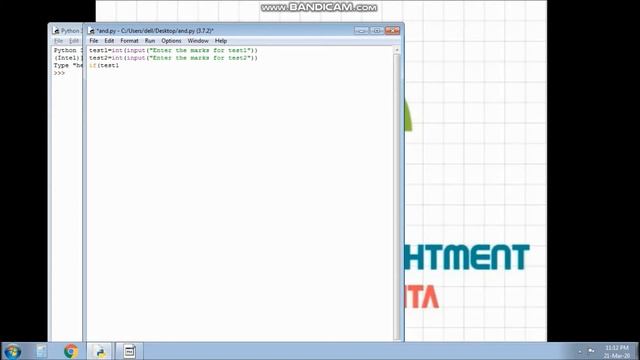
Task: Show hidden tray icons arrow
Action: pos(580,351)
